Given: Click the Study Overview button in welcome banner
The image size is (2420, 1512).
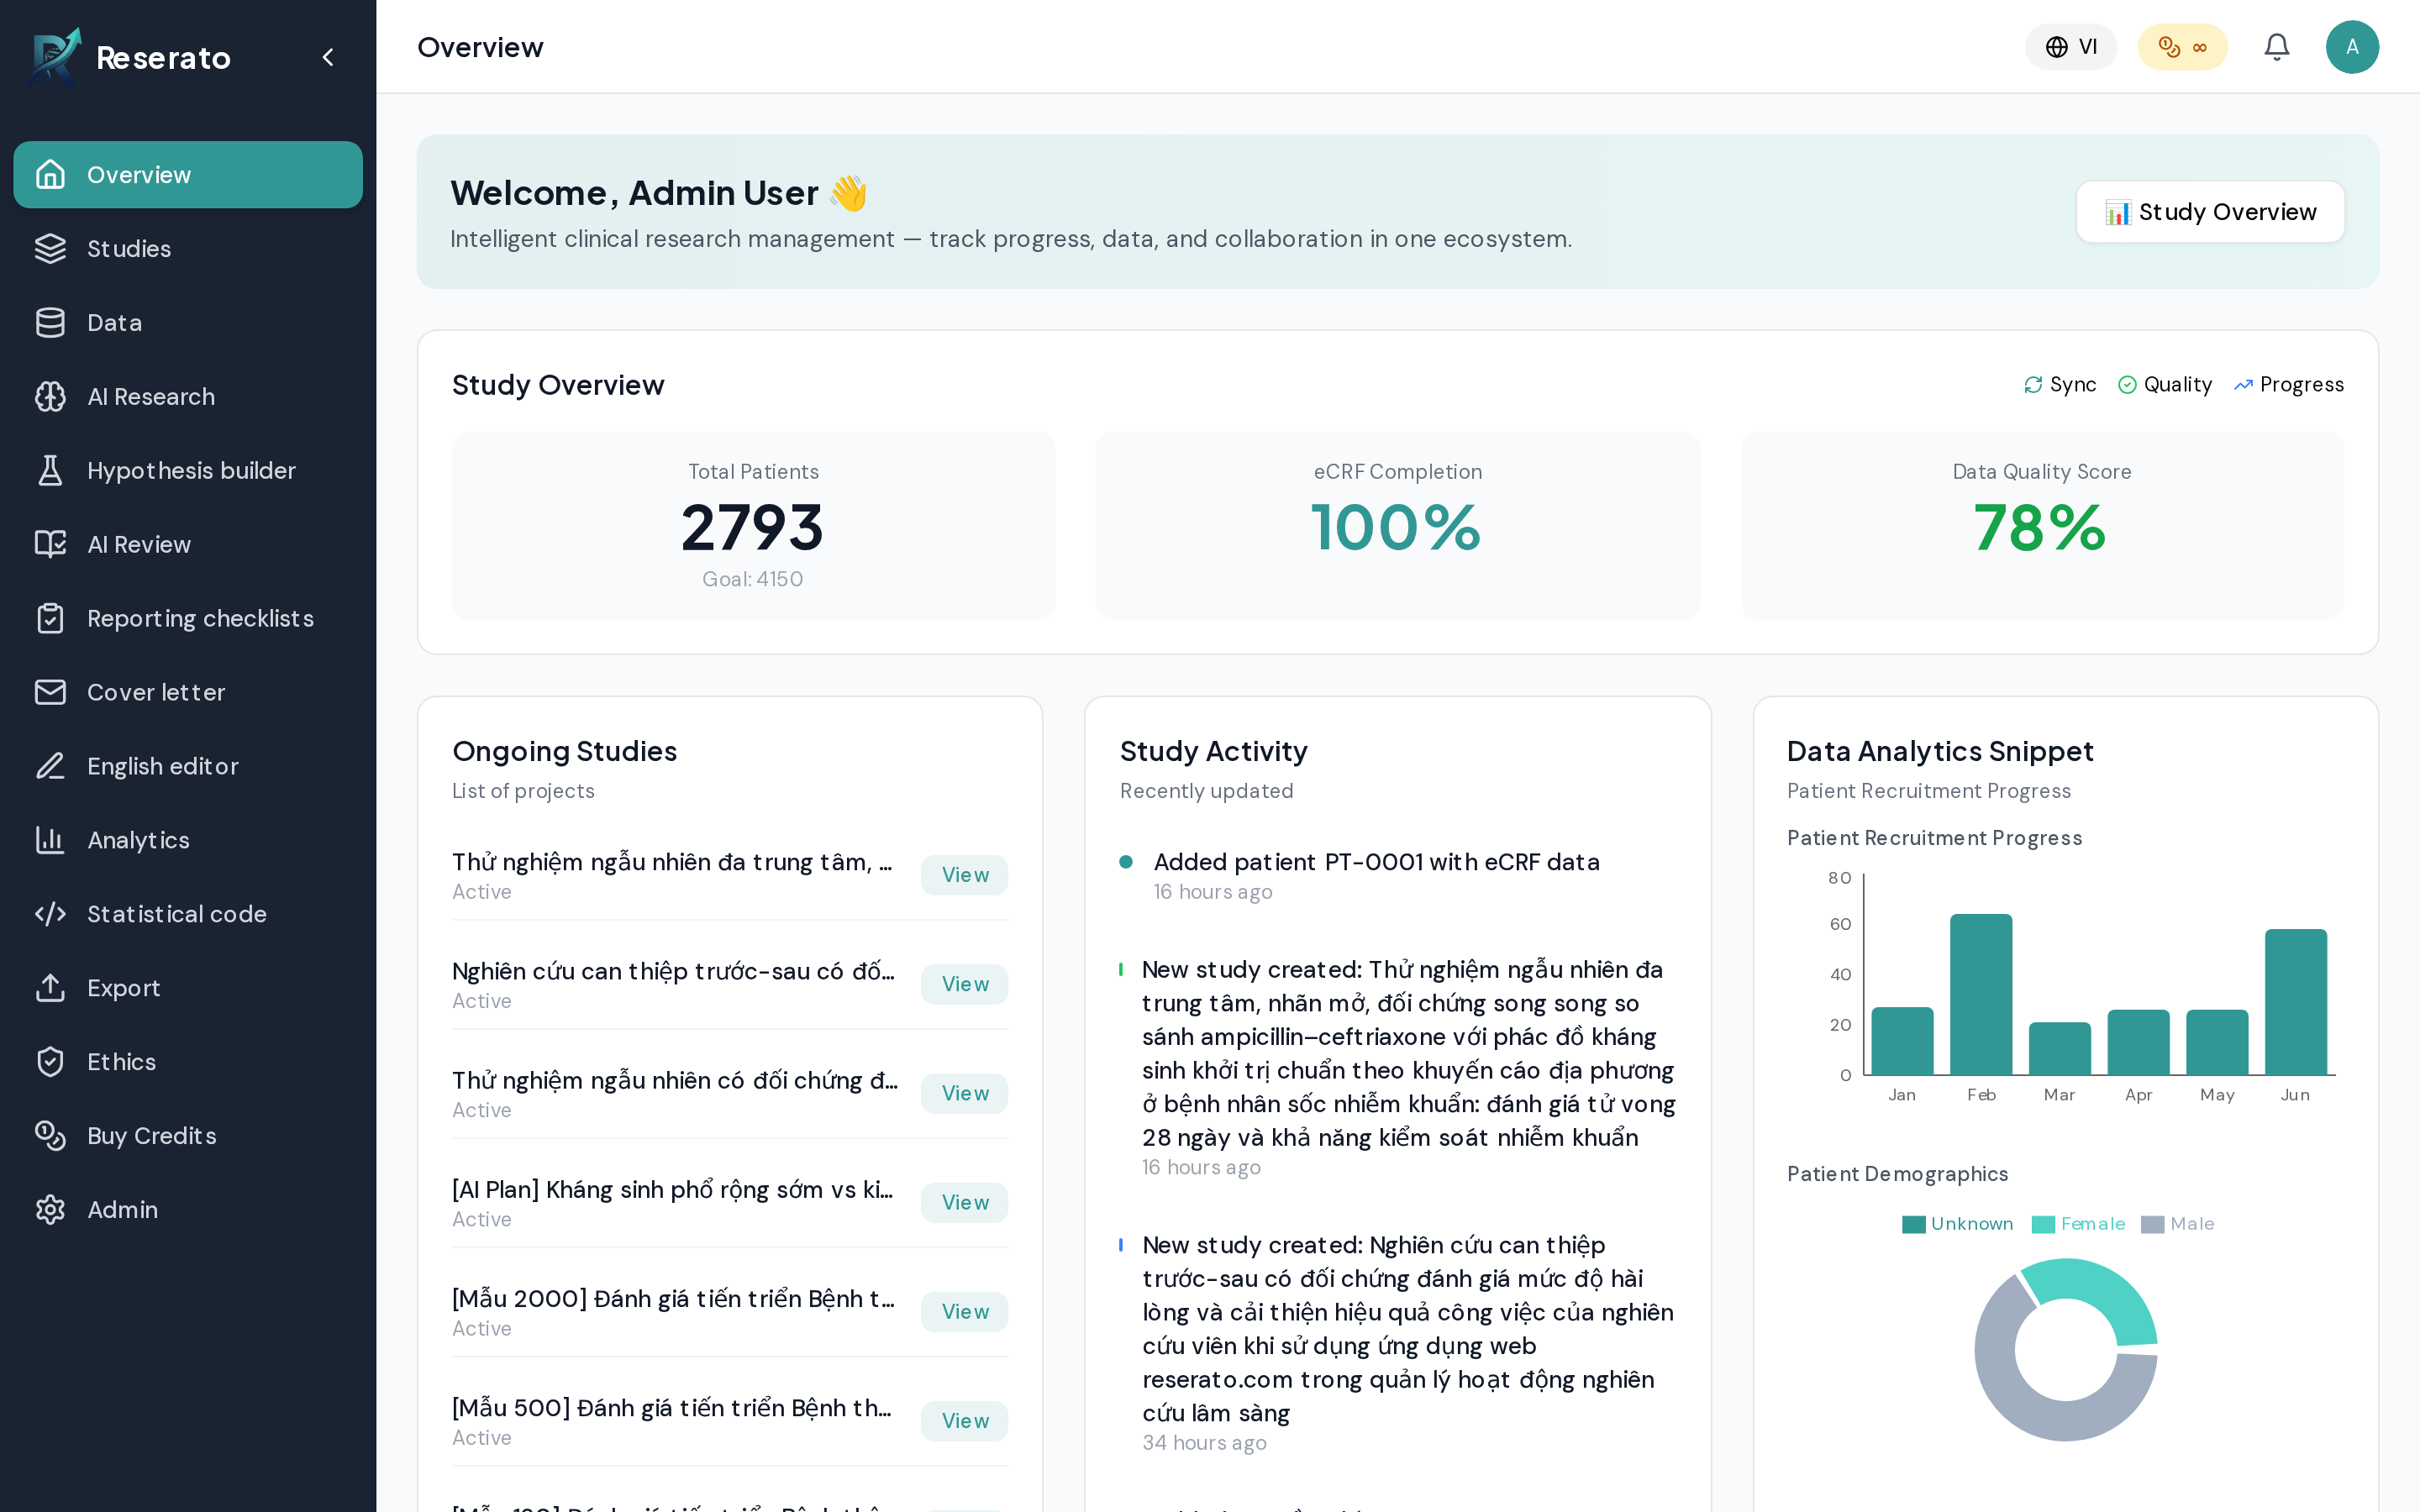Looking at the screenshot, I should [x=2210, y=212].
